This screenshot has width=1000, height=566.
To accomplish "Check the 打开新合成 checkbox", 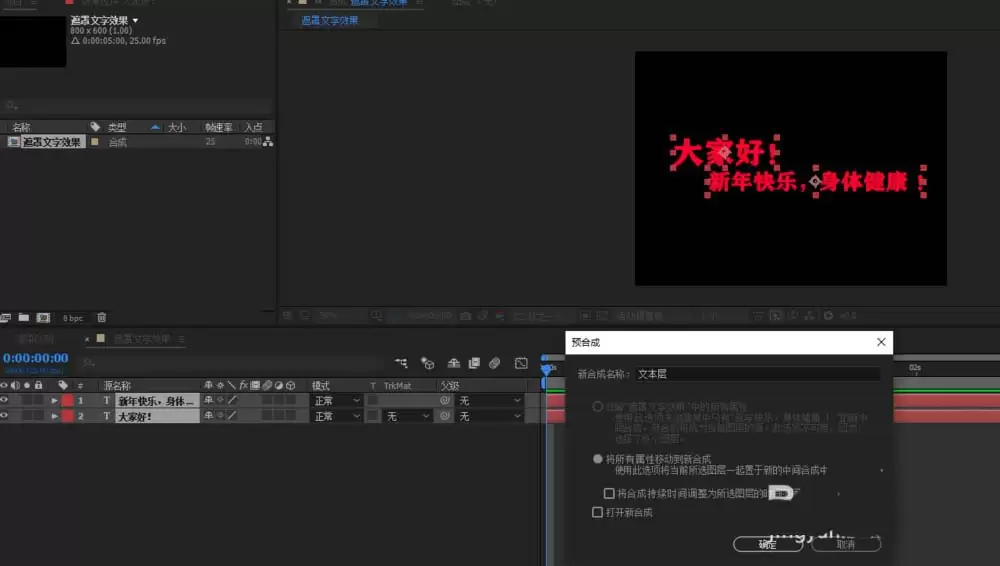I will click(x=598, y=512).
